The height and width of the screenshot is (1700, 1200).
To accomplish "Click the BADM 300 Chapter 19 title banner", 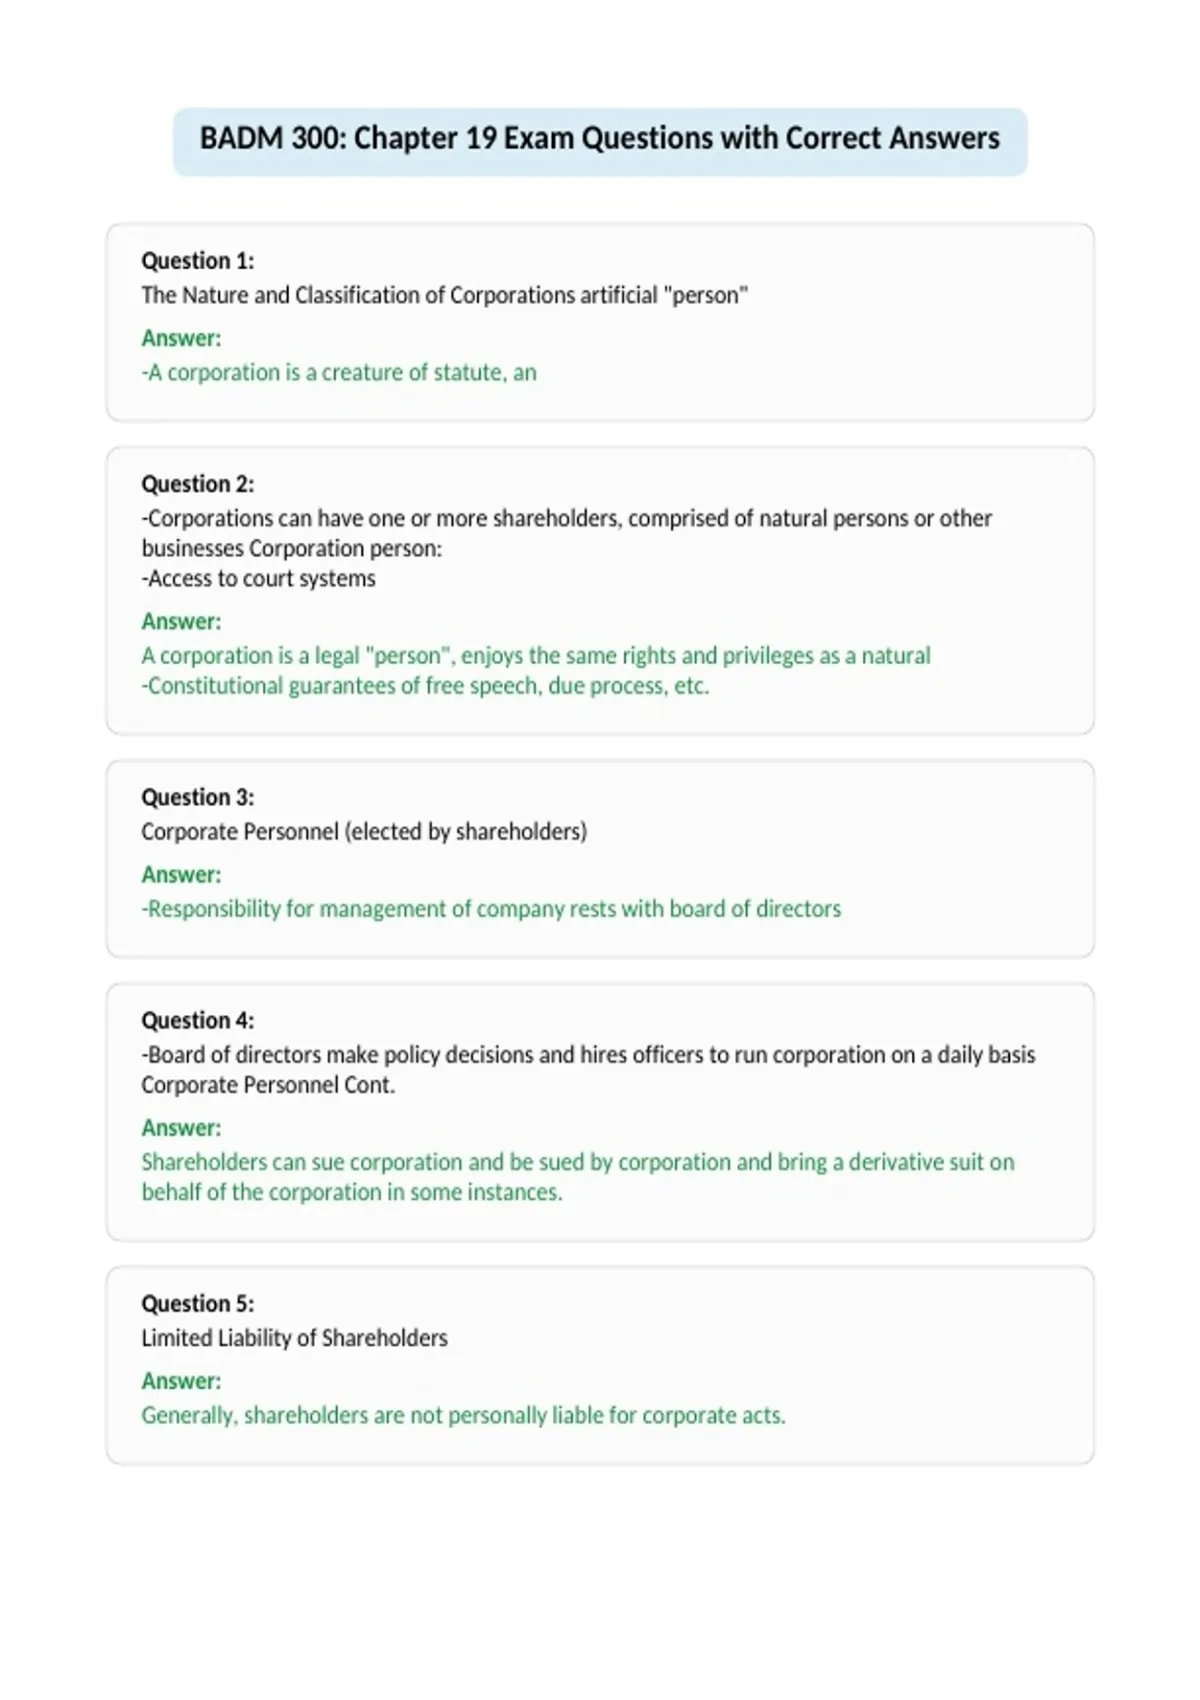I will 600,141.
